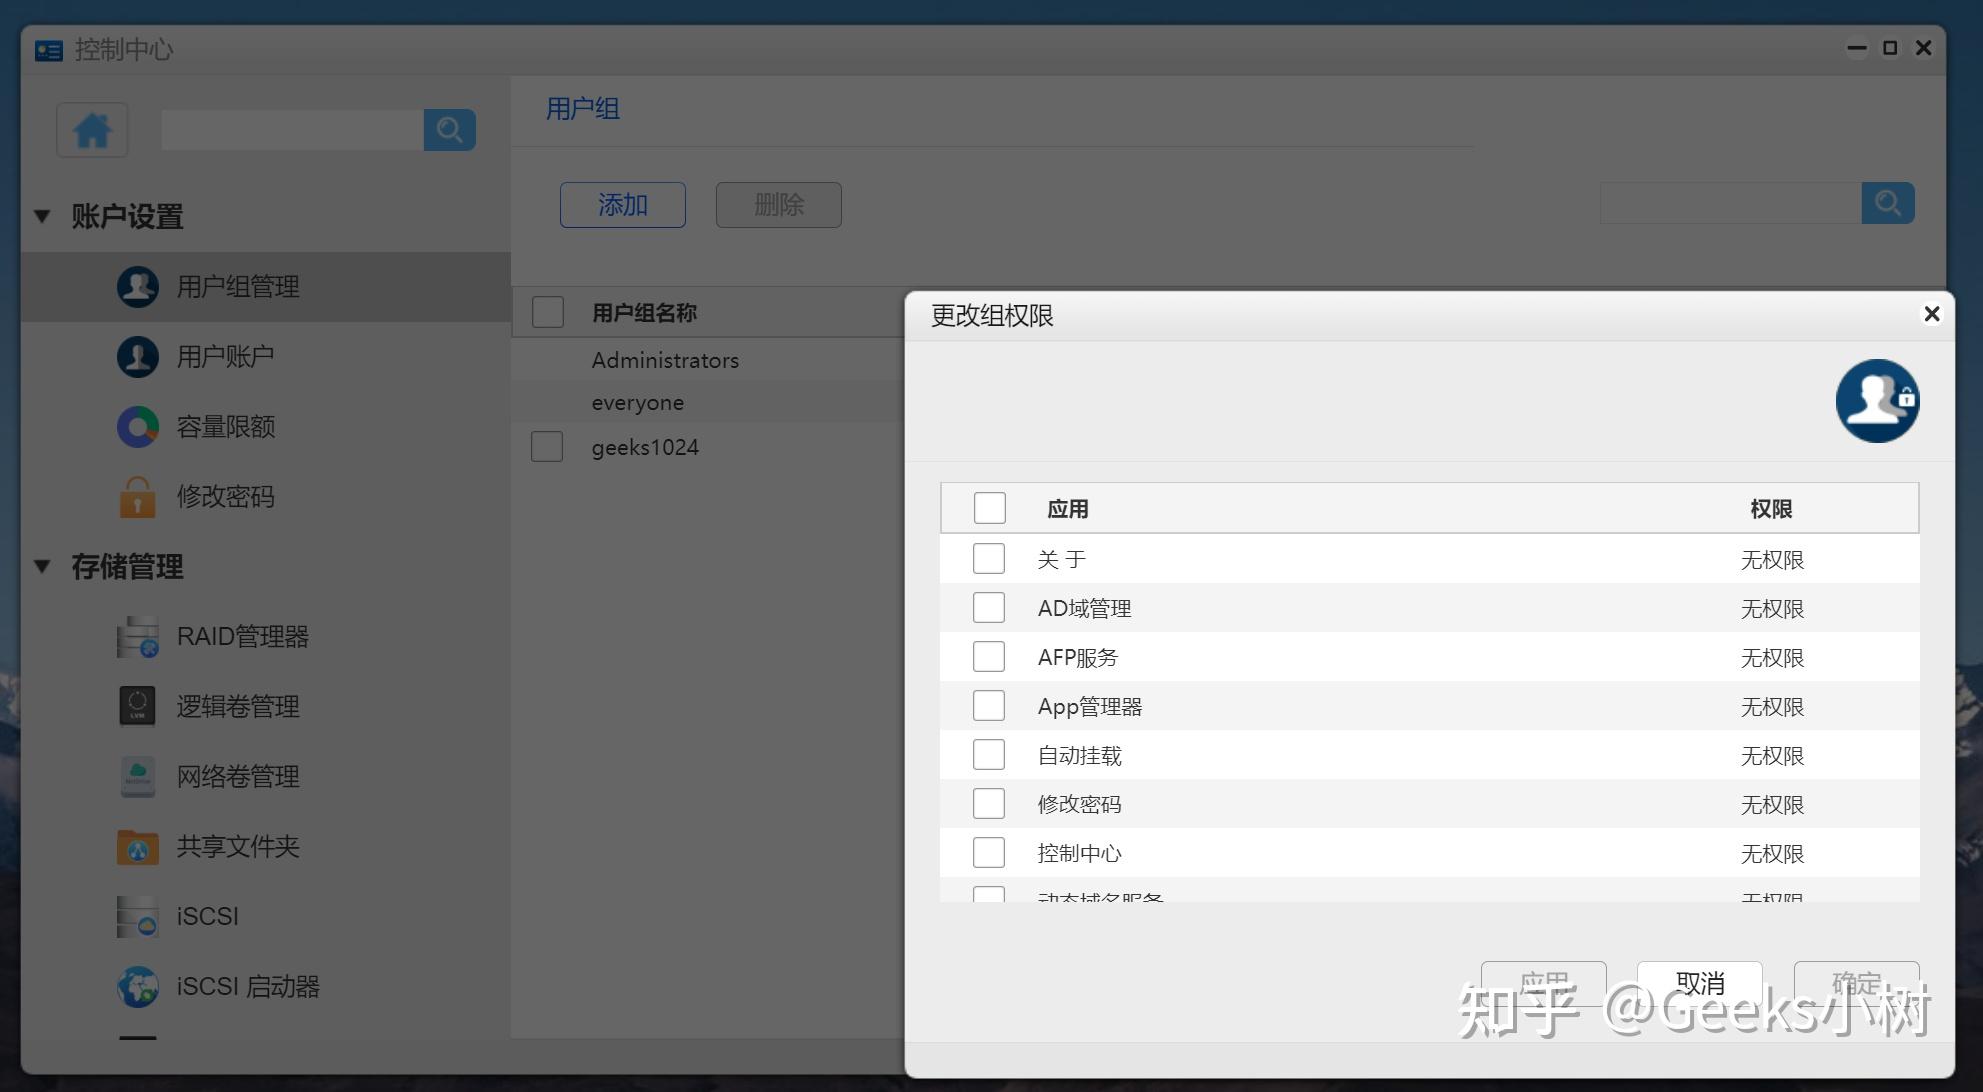The height and width of the screenshot is (1092, 1983).
Task: Click the 取消 button
Action: 1699,981
